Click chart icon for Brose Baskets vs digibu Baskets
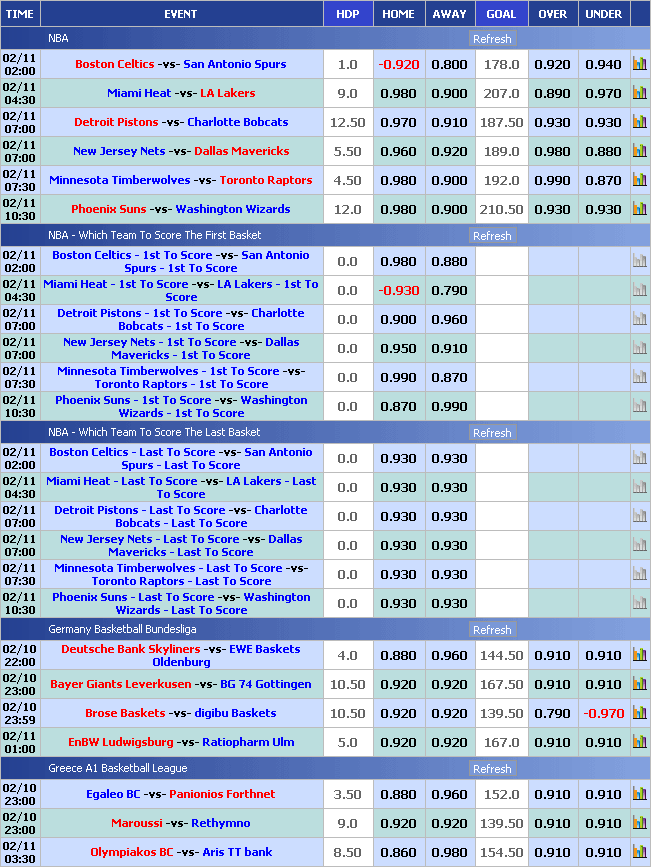 (x=639, y=713)
